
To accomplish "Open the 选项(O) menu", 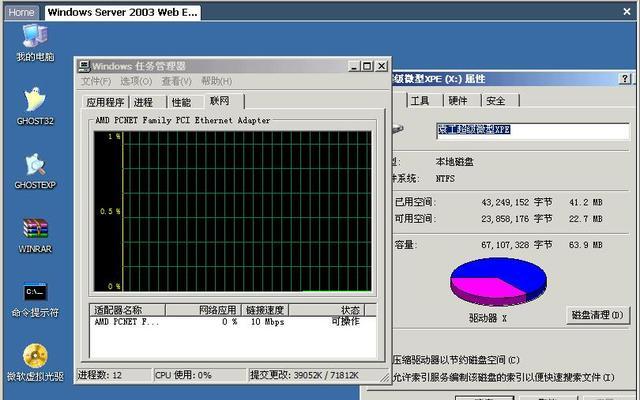I will point(136,81).
